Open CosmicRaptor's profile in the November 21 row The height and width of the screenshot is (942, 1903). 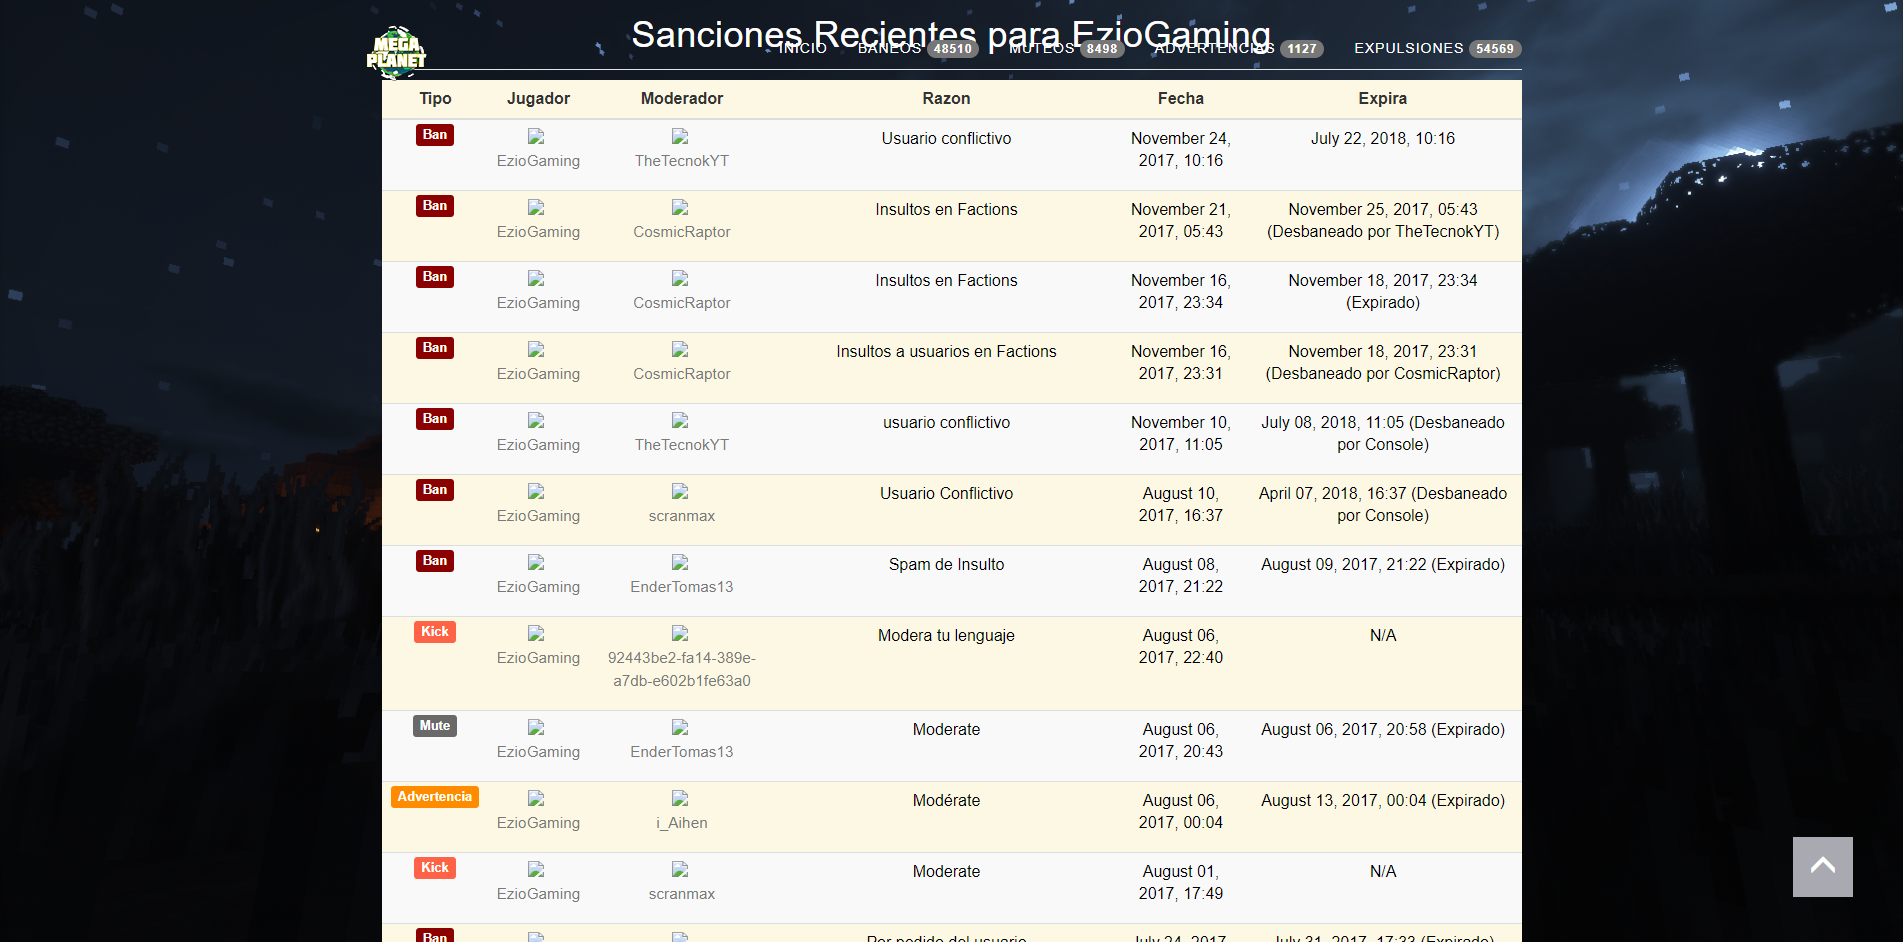682,232
